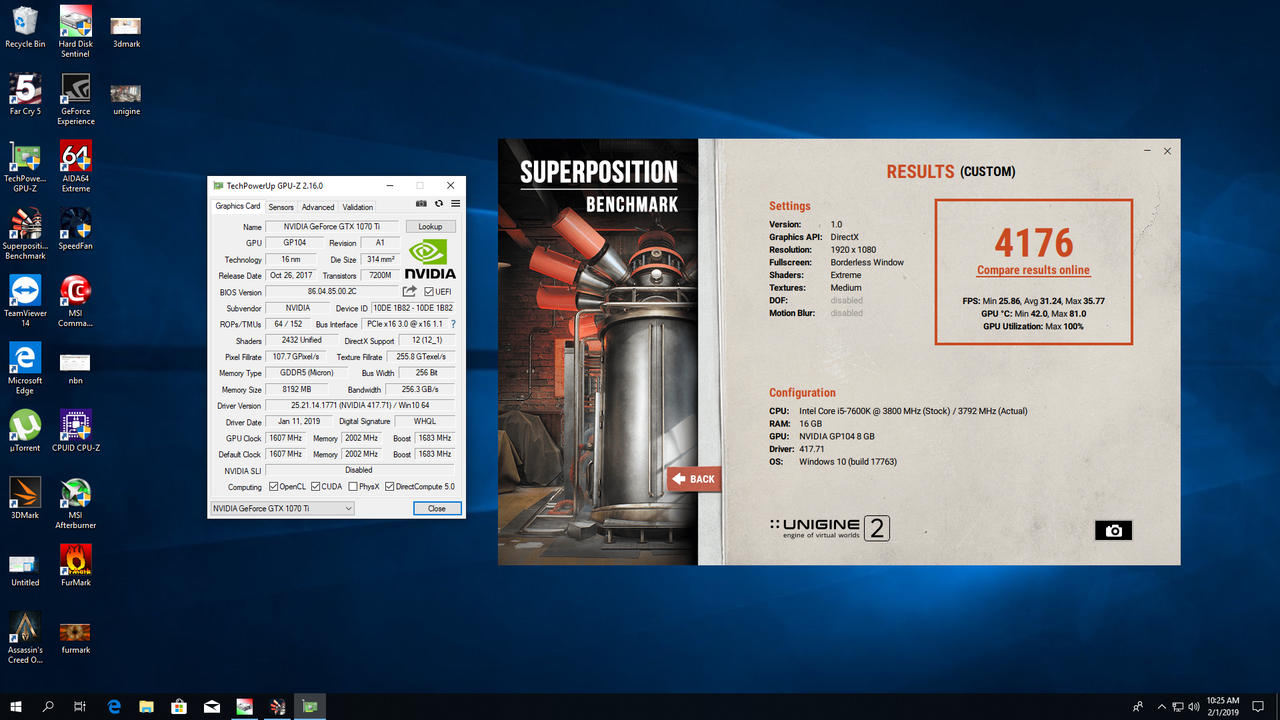Click the Close button in GPU-Z
Viewport: 1280px width, 720px height.
coord(437,508)
